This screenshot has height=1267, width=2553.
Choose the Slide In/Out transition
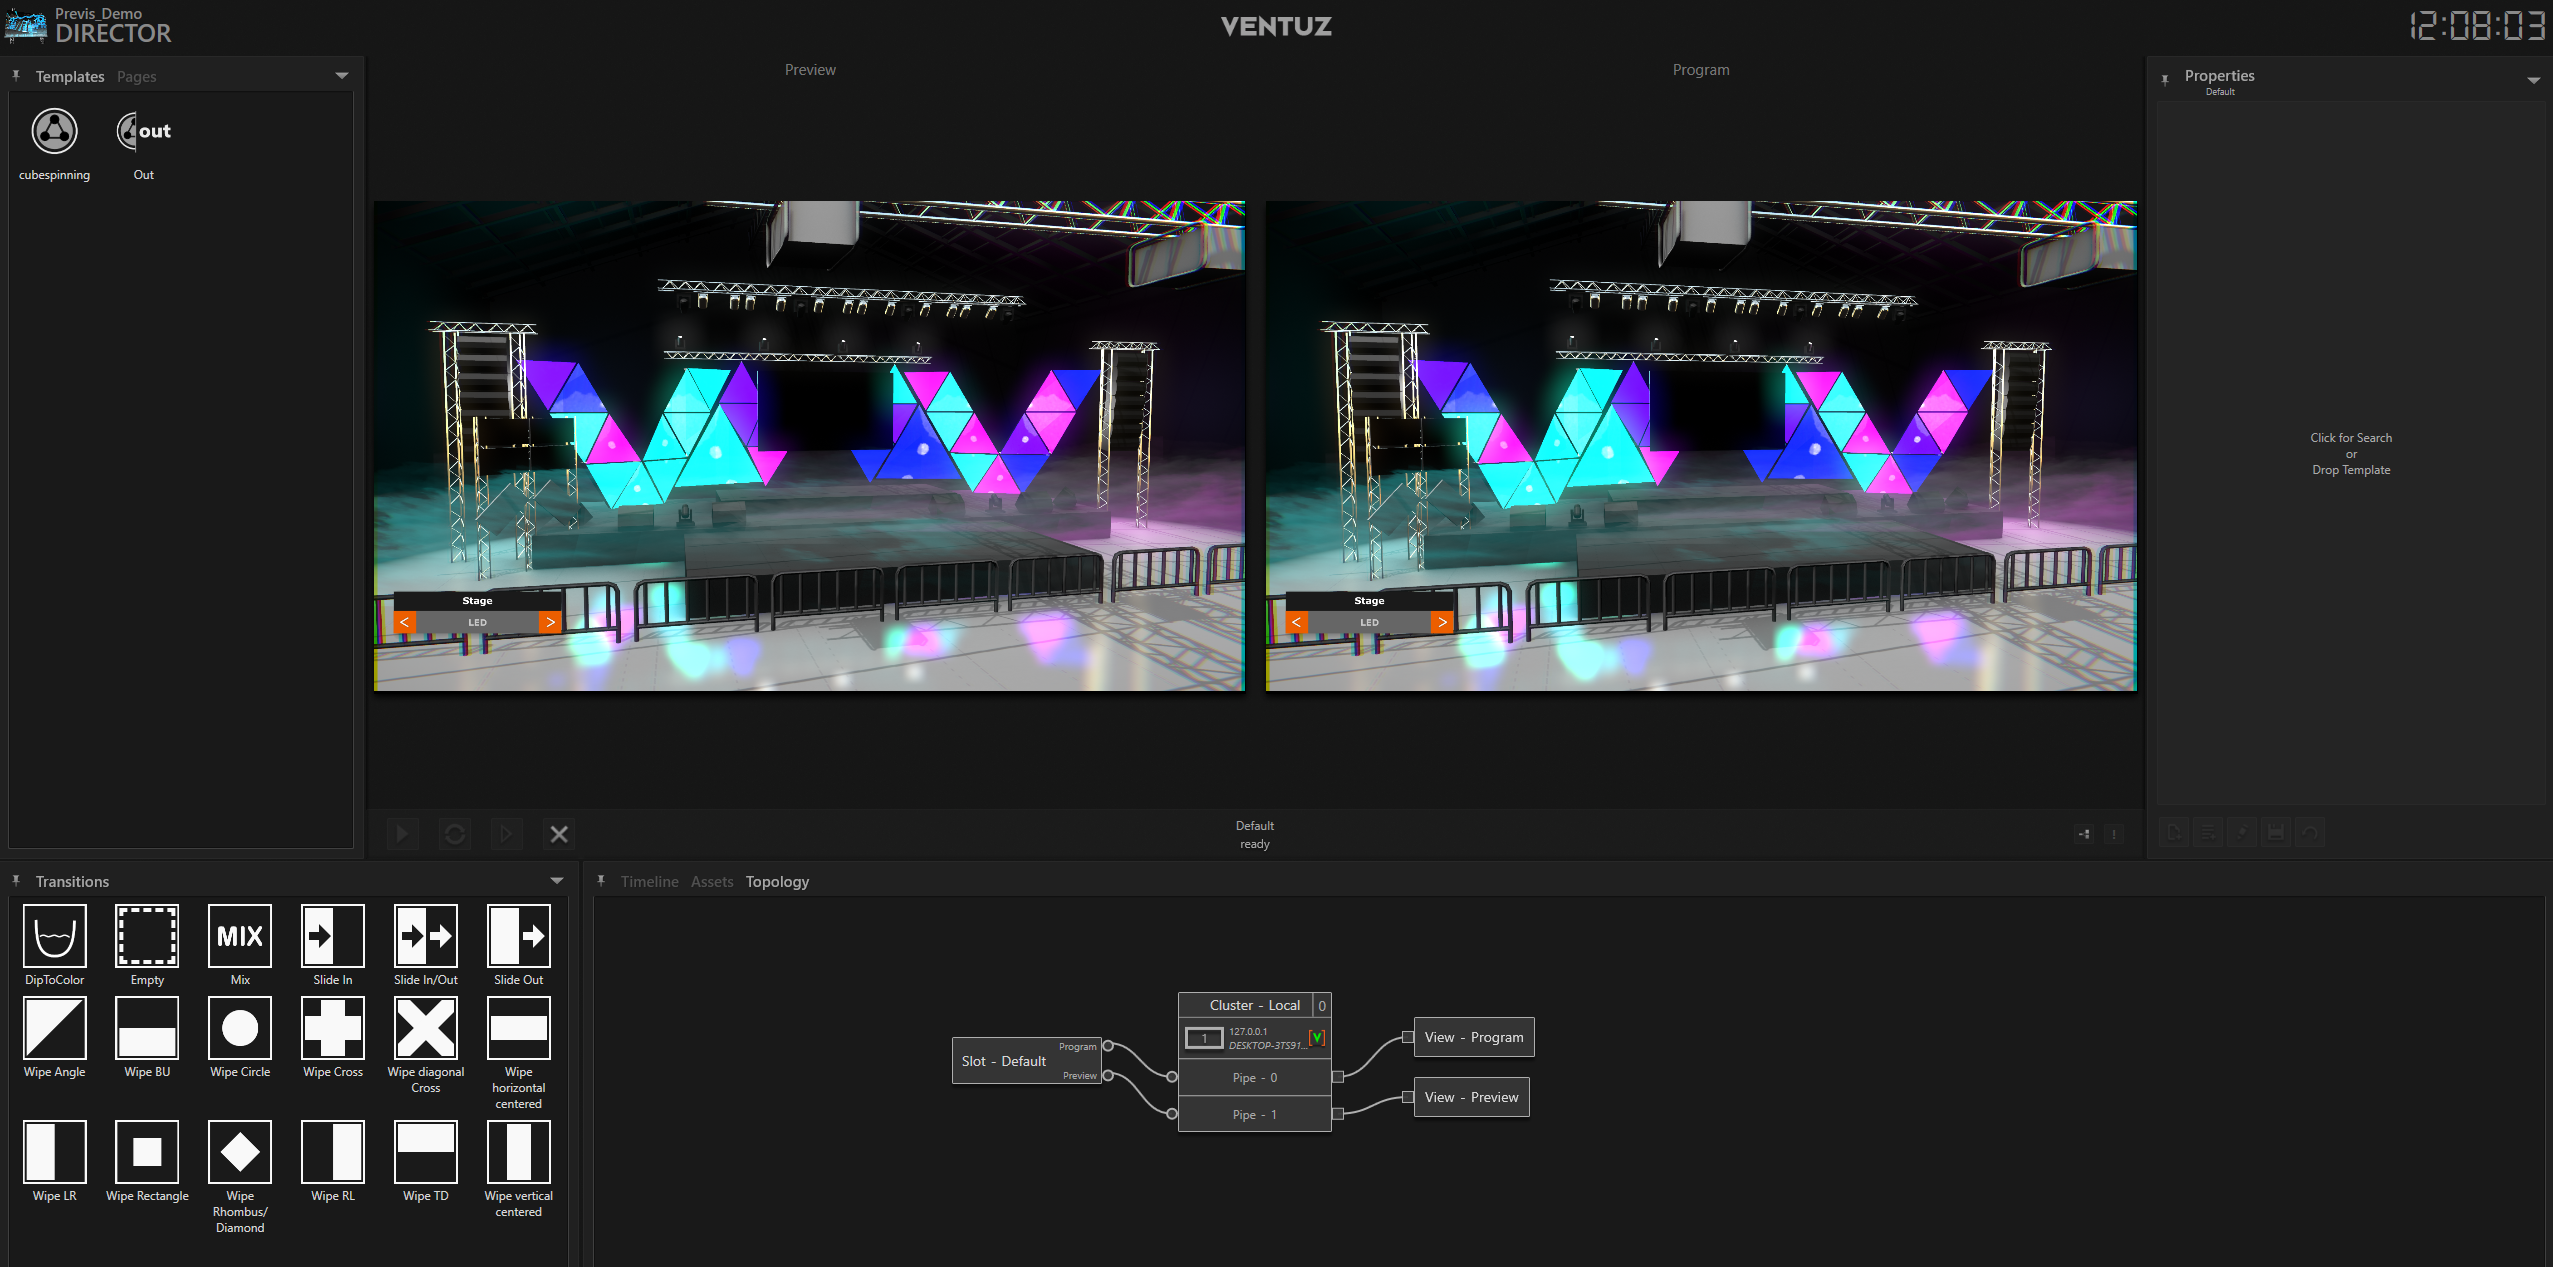(426, 936)
